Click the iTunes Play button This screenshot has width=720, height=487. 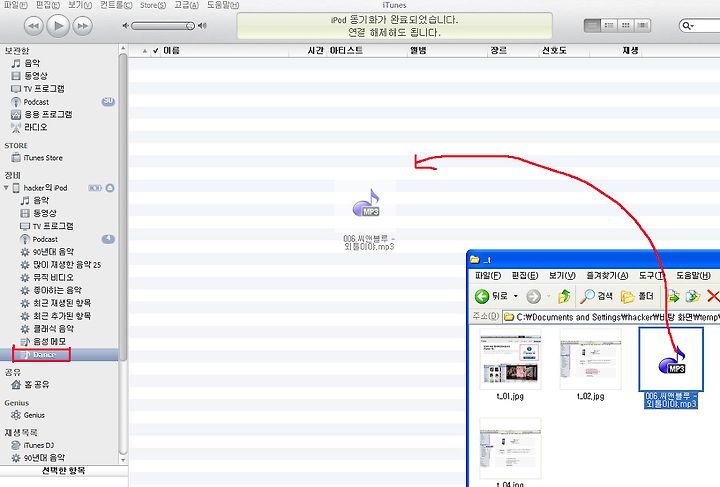(58, 26)
